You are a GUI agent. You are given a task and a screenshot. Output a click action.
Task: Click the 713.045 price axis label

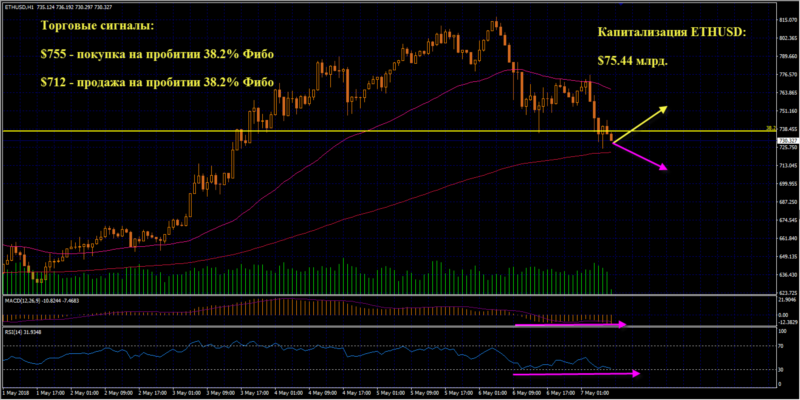pyautogui.click(x=786, y=165)
